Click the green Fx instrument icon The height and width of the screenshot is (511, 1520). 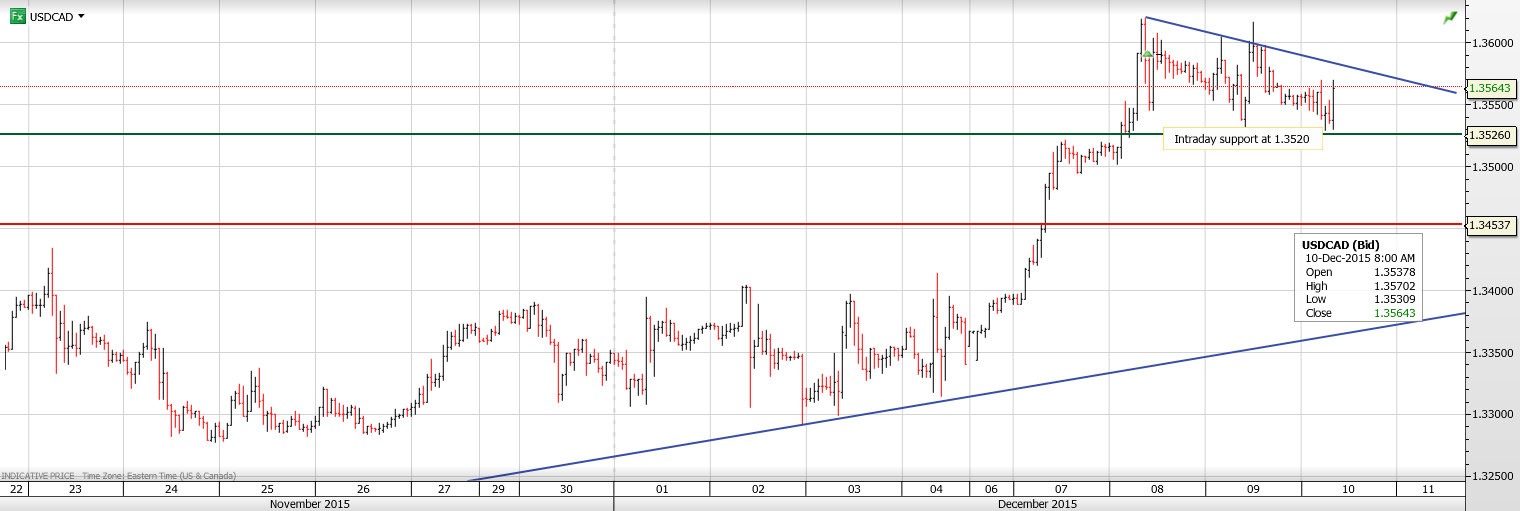click(17, 16)
